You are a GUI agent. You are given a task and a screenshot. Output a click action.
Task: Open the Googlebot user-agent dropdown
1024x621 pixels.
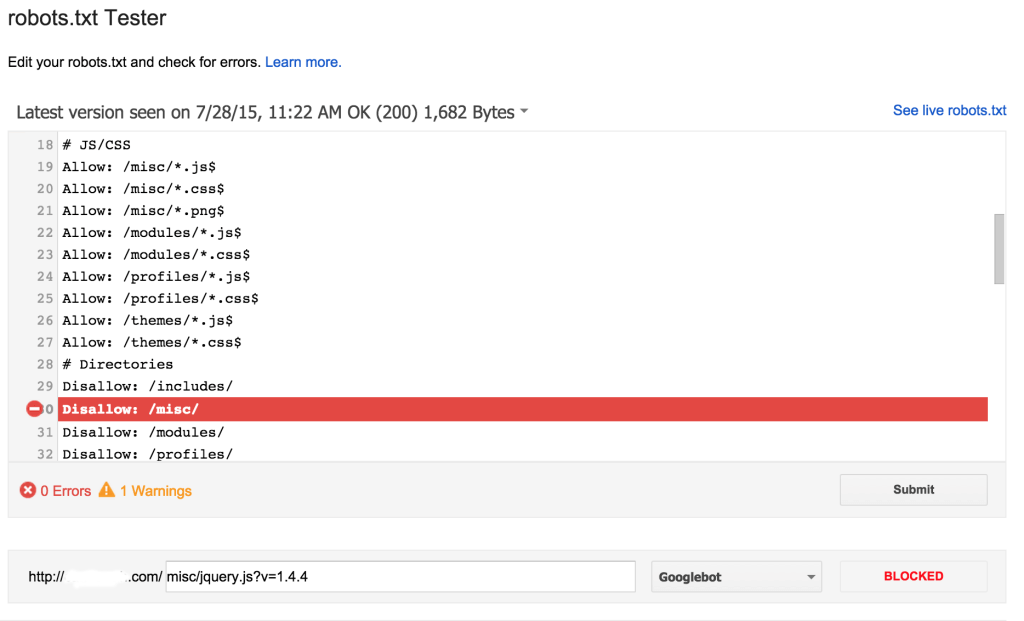tap(736, 576)
